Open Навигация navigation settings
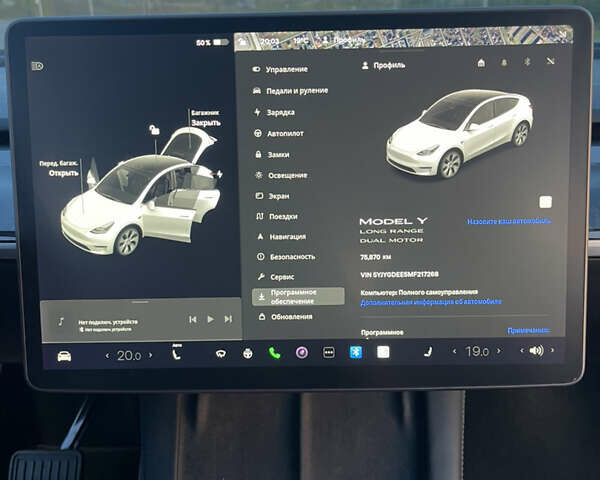 click(281, 237)
